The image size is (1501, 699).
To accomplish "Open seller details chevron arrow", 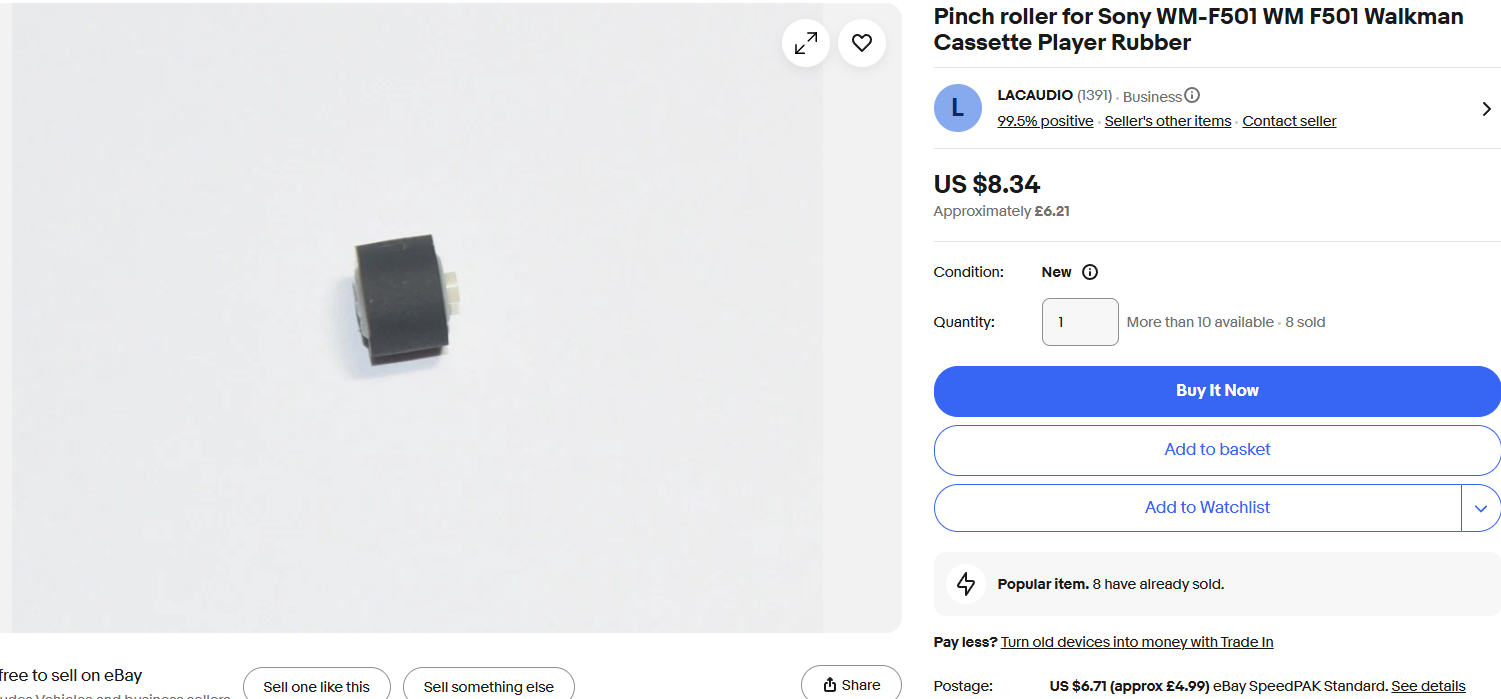I will coord(1486,109).
